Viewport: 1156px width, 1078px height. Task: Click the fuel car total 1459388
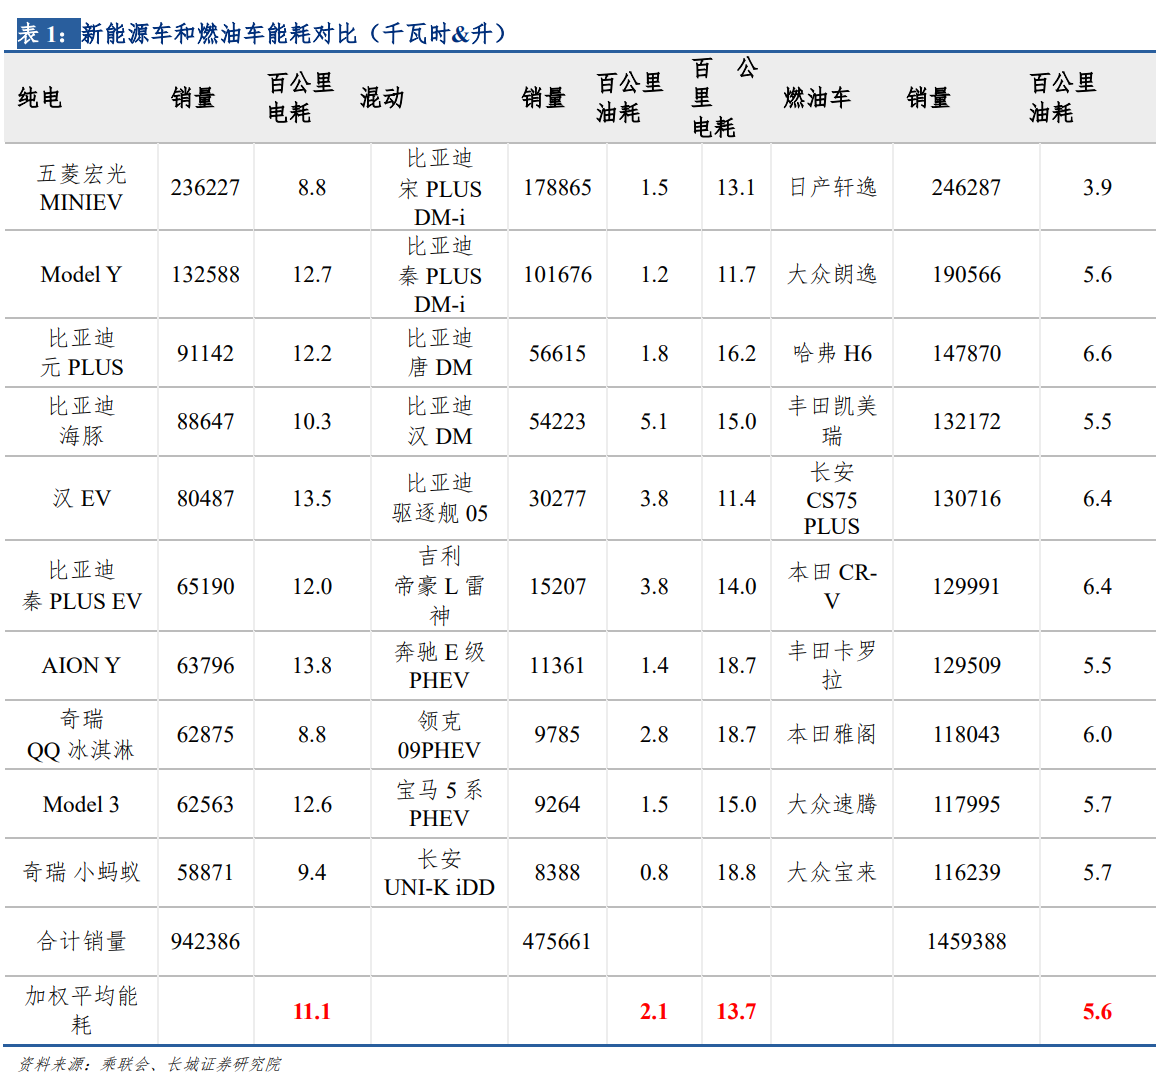click(x=966, y=942)
